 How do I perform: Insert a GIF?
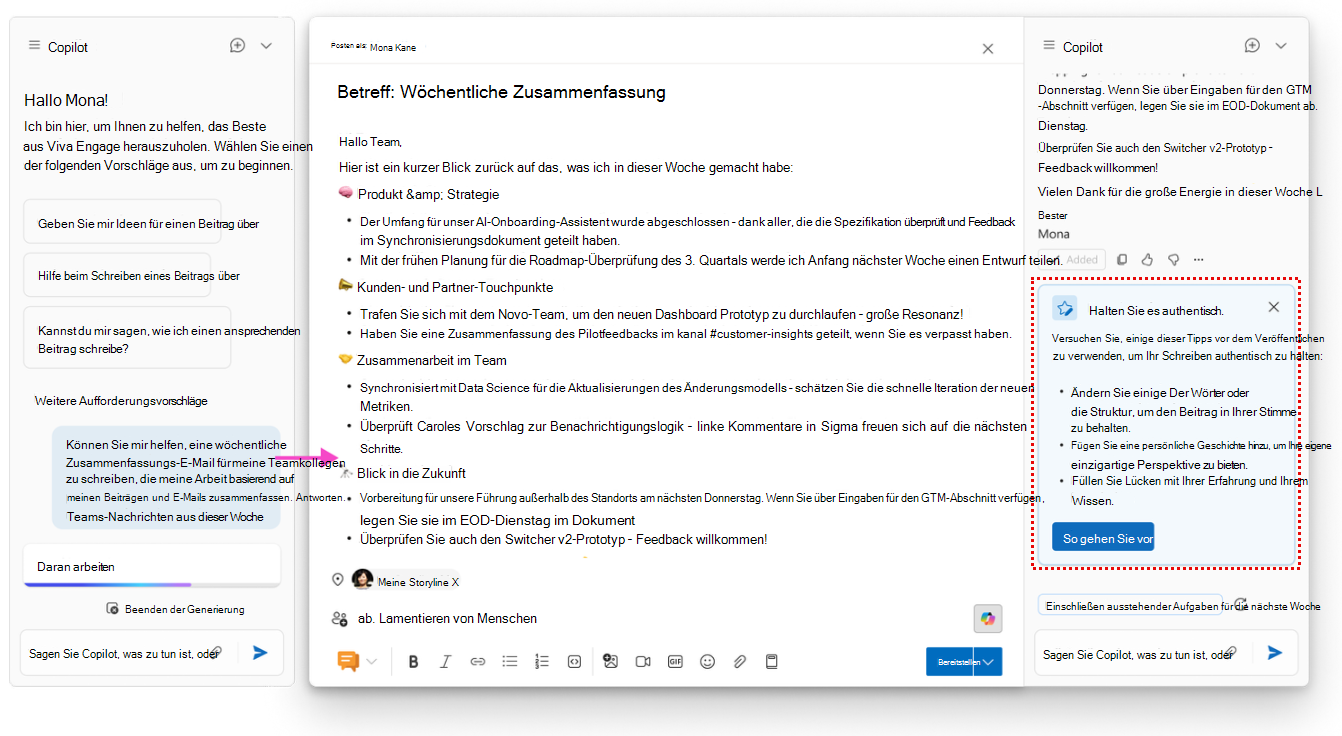(x=675, y=661)
